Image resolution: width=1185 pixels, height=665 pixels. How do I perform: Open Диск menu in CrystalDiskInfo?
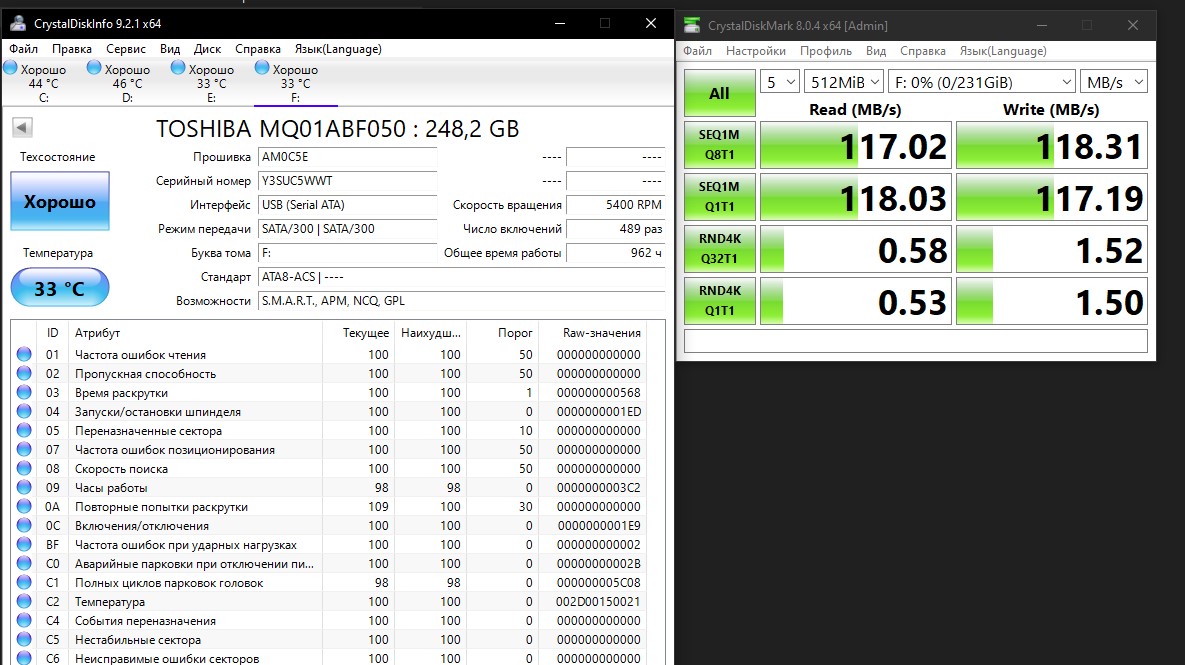coord(207,48)
